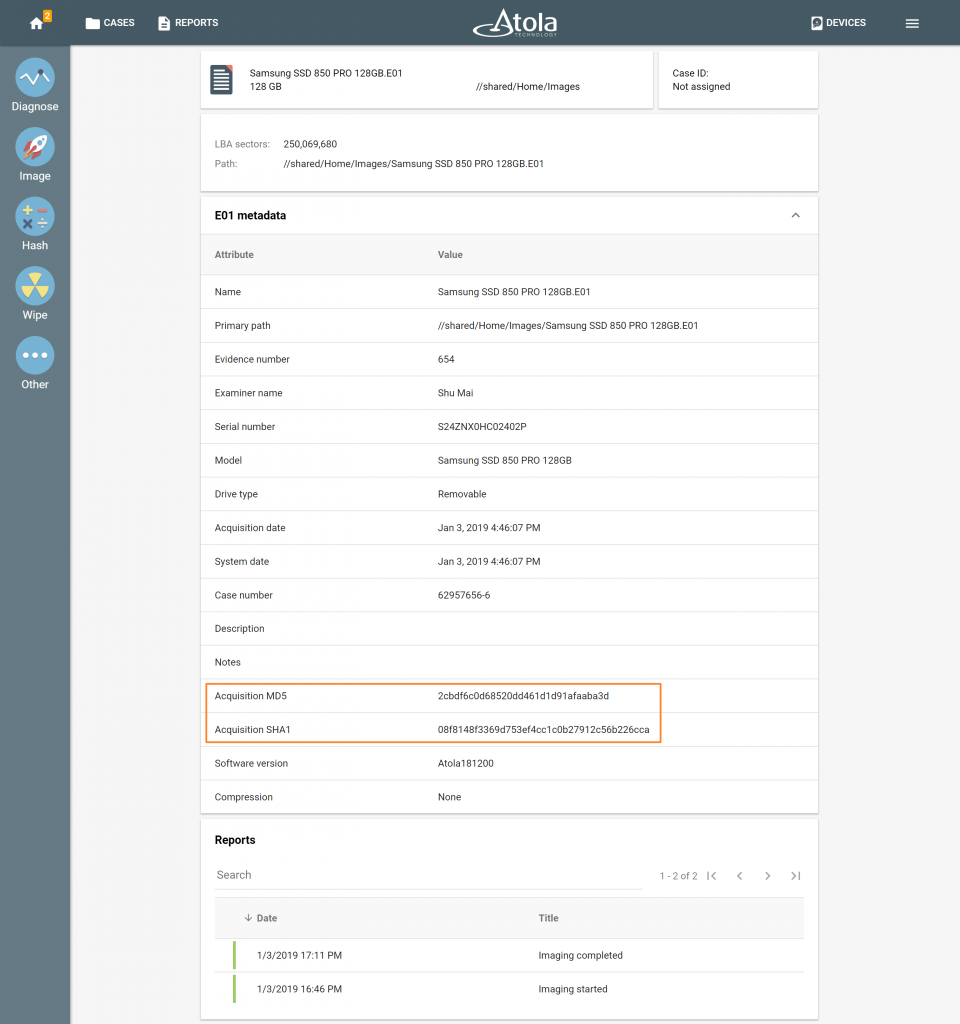Select the Acquisition MD5 hash value
The image size is (960, 1024).
(x=523, y=696)
